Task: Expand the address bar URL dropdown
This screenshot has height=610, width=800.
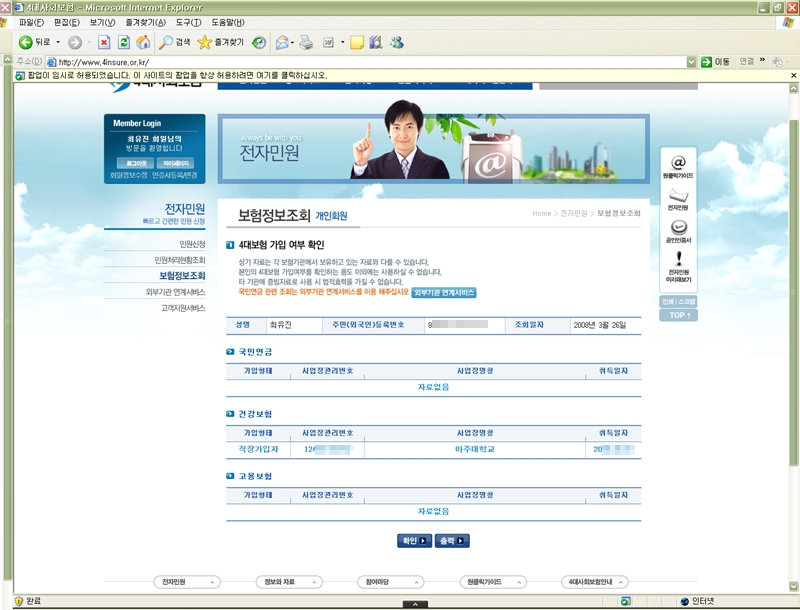Action: (691, 62)
